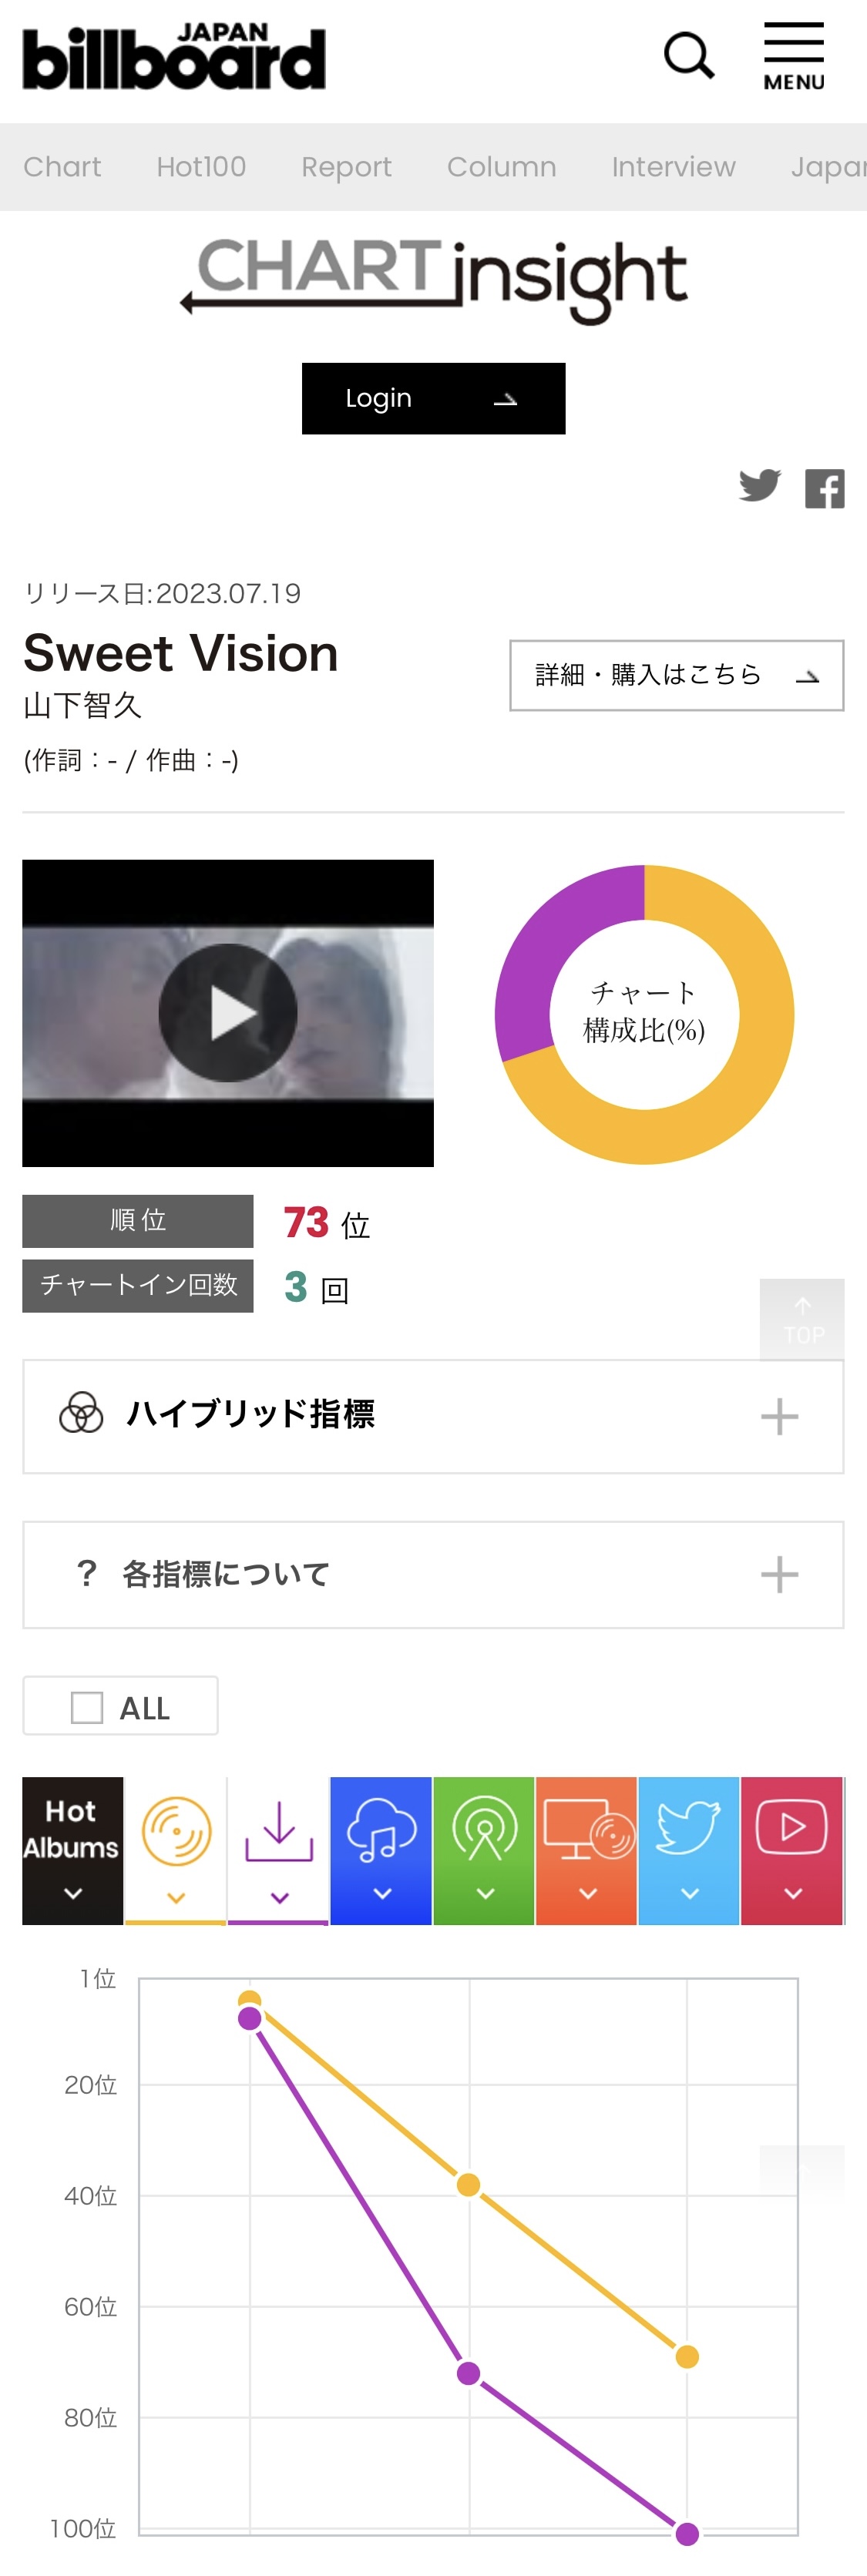Select the red YouTube video indicator tile
The height and width of the screenshot is (2576, 867).
point(792,1850)
